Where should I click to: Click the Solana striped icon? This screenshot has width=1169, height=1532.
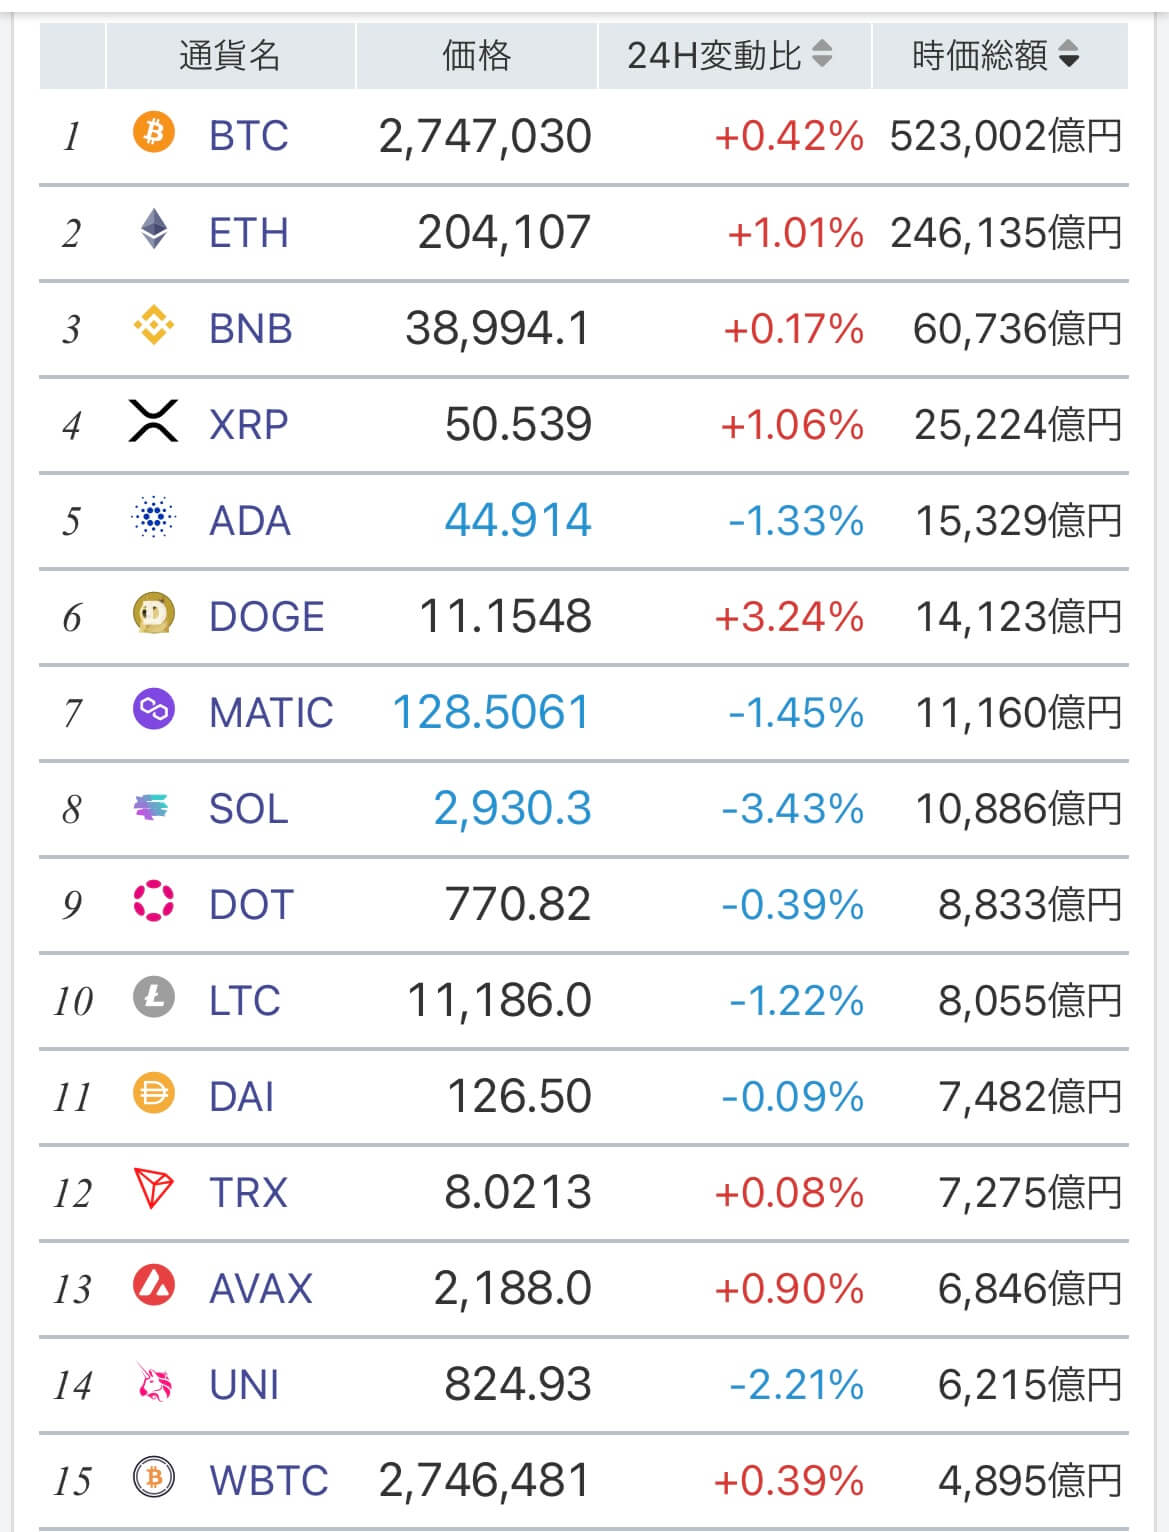coord(153,806)
